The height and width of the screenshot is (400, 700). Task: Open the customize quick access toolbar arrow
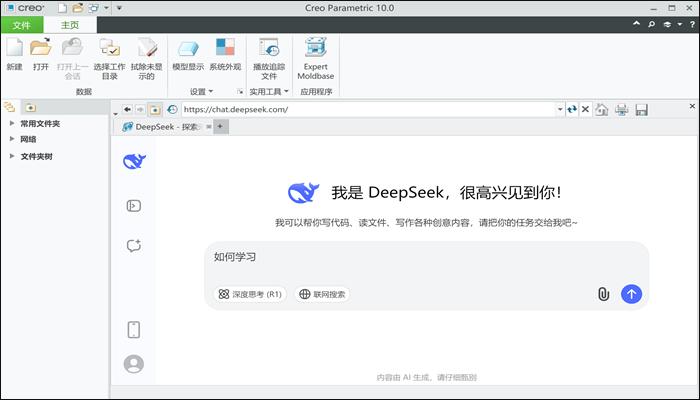[119, 8]
